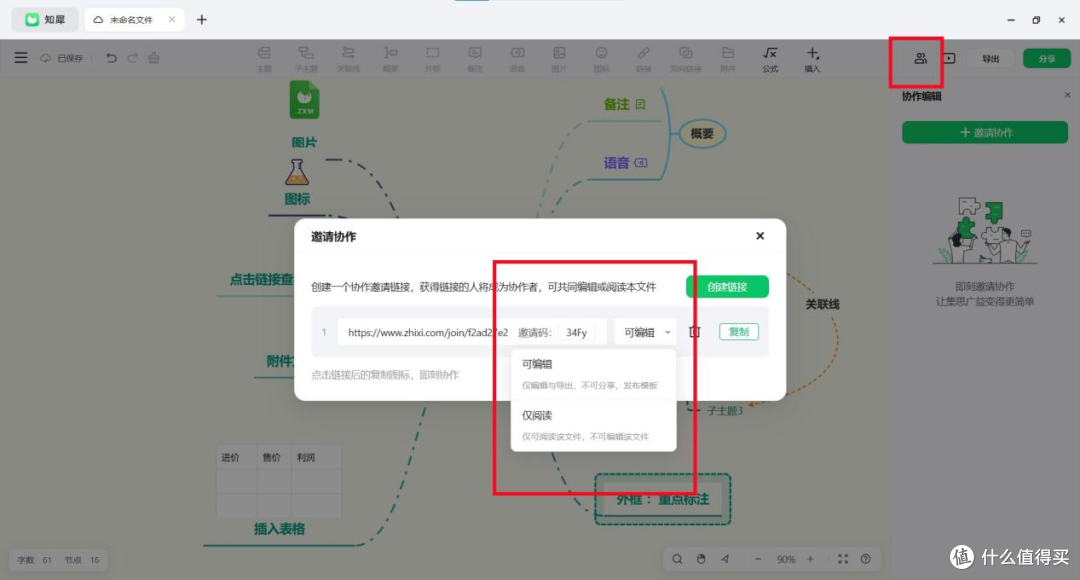Click the mouse mode icon in bottom bar
Screen dimensions: 1080x580
coord(701,559)
